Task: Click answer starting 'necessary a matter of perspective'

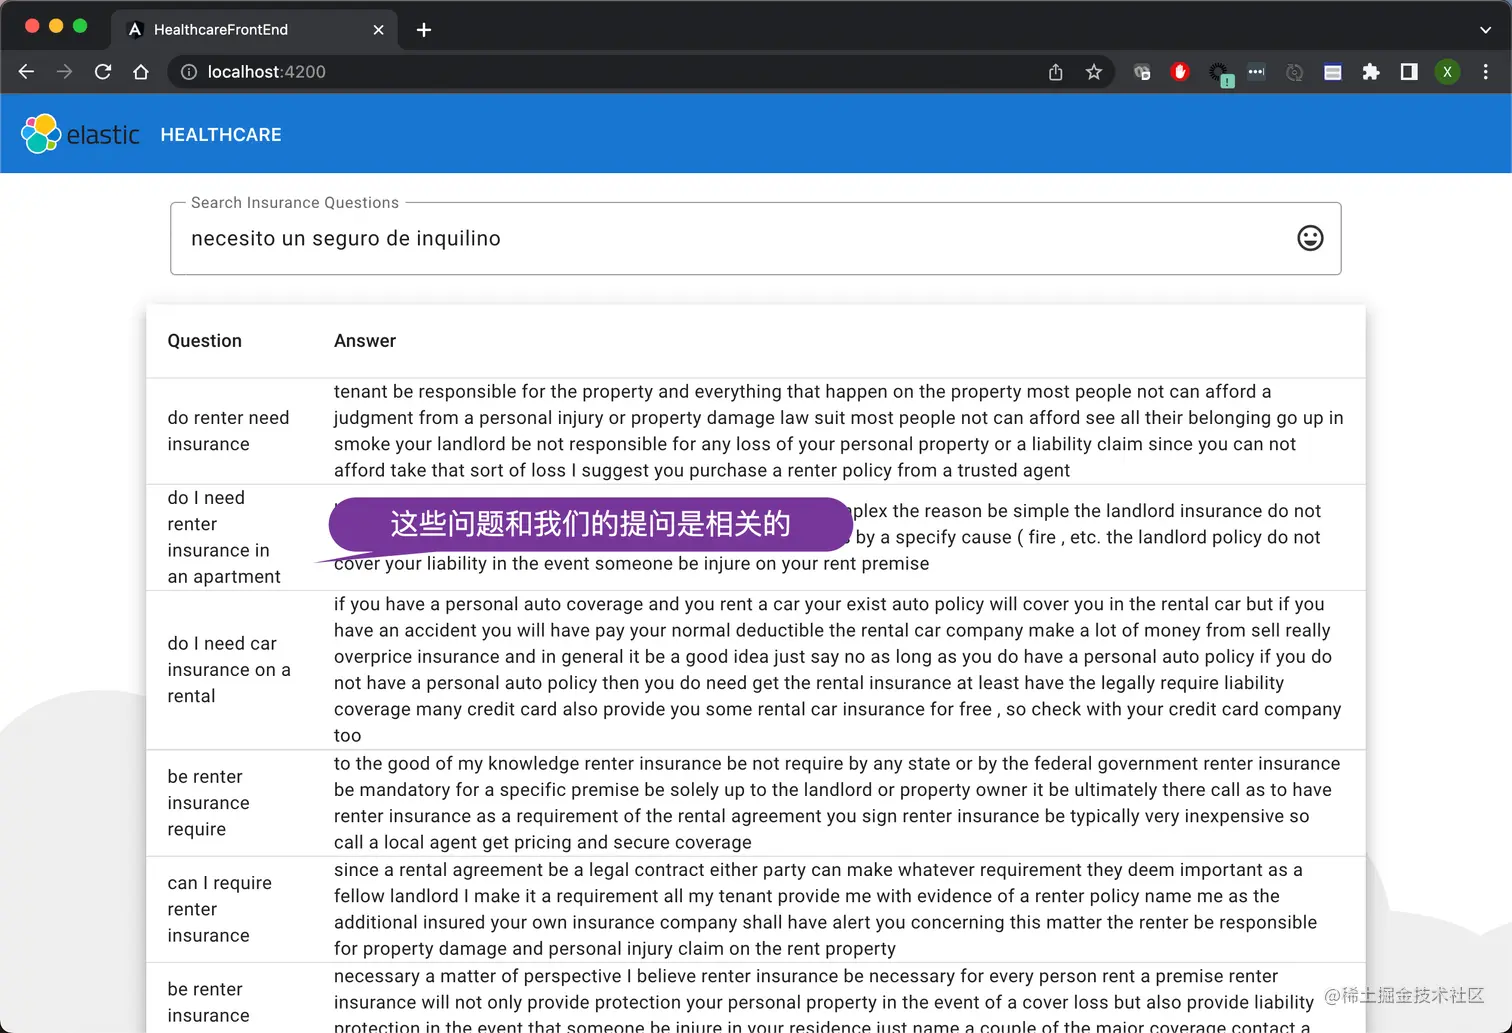Action: tap(824, 1000)
